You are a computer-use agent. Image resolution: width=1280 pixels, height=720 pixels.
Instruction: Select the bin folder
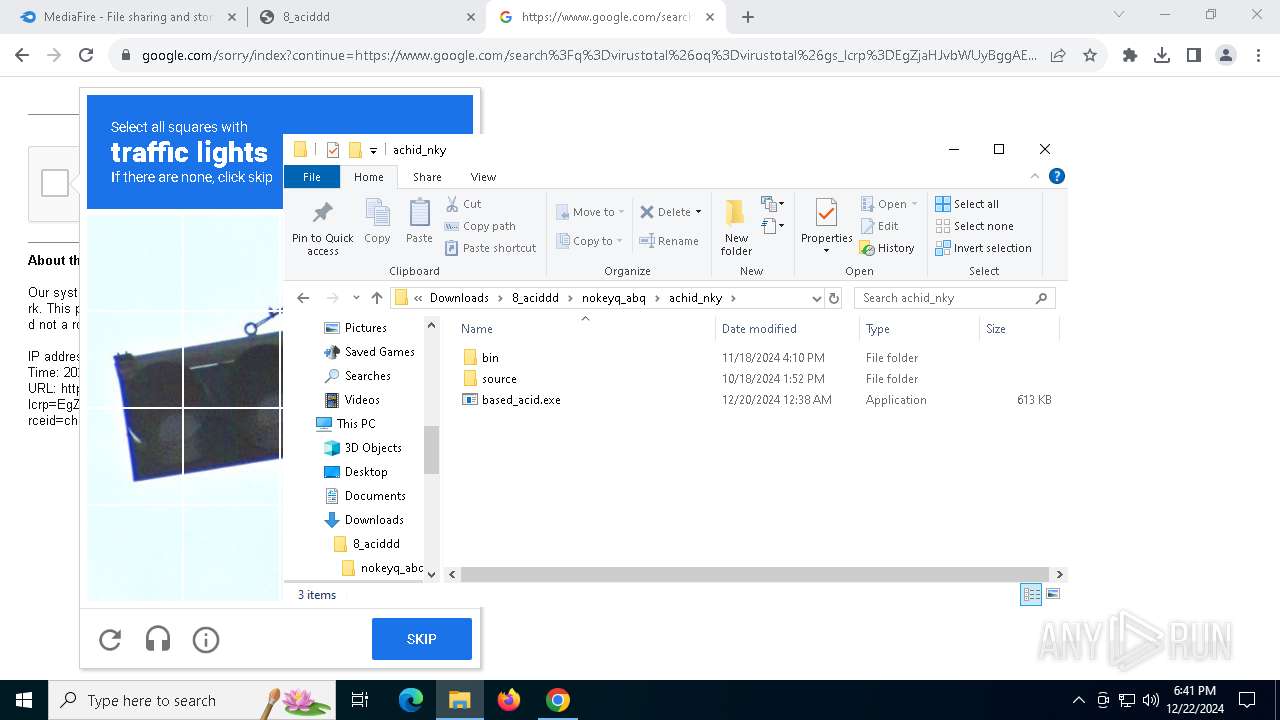click(x=490, y=357)
